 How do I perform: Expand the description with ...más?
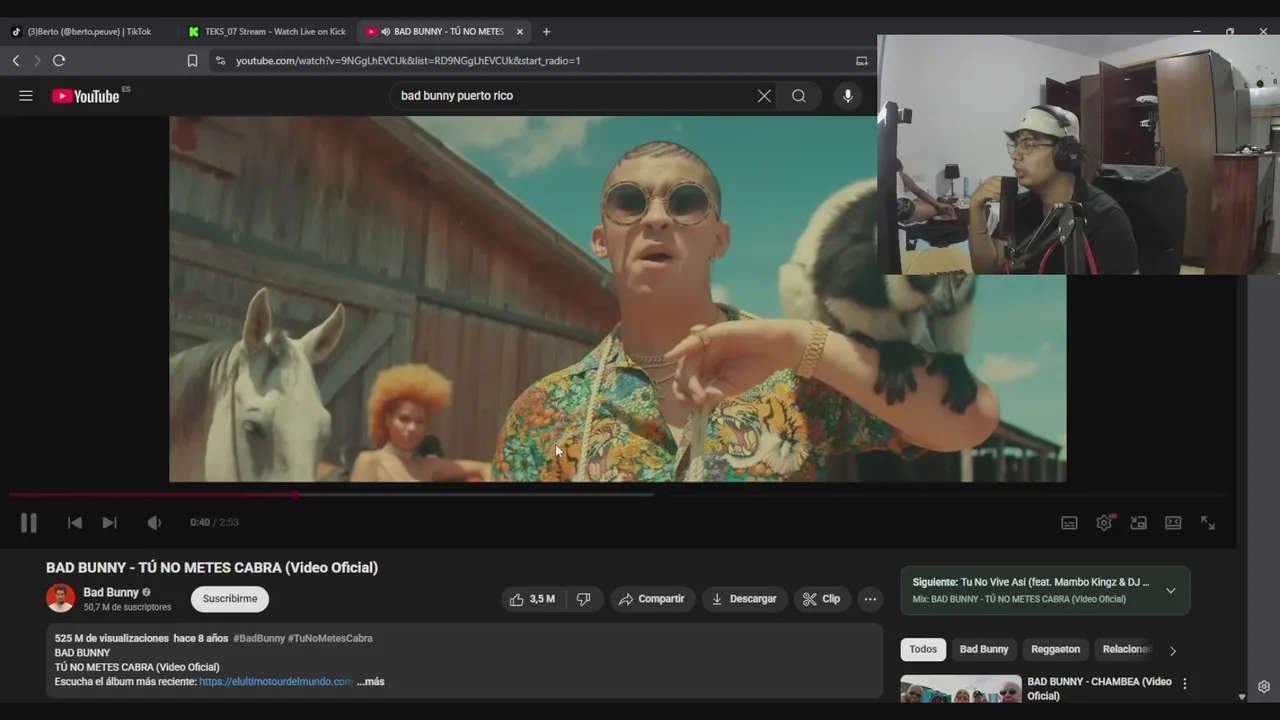[x=370, y=682]
